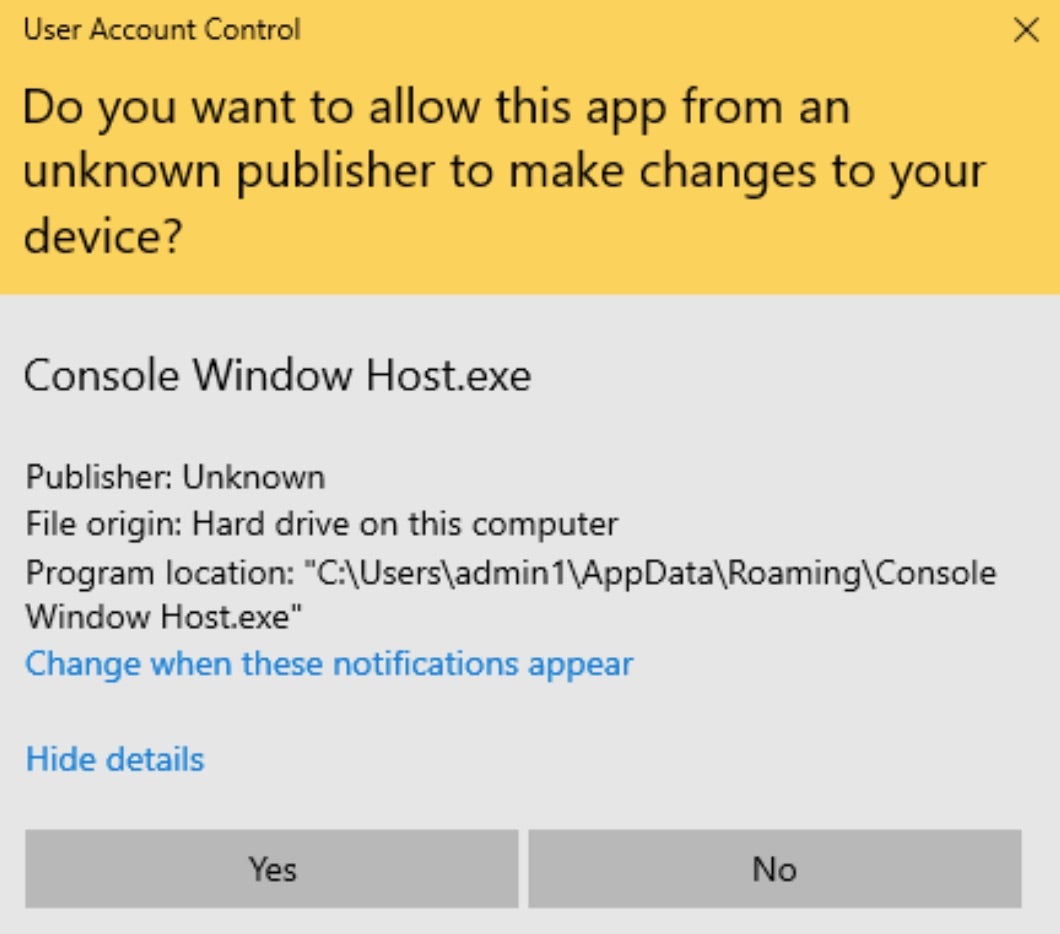The height and width of the screenshot is (934, 1060).
Task: Click the 'Publisher:' label
Action: (99, 477)
